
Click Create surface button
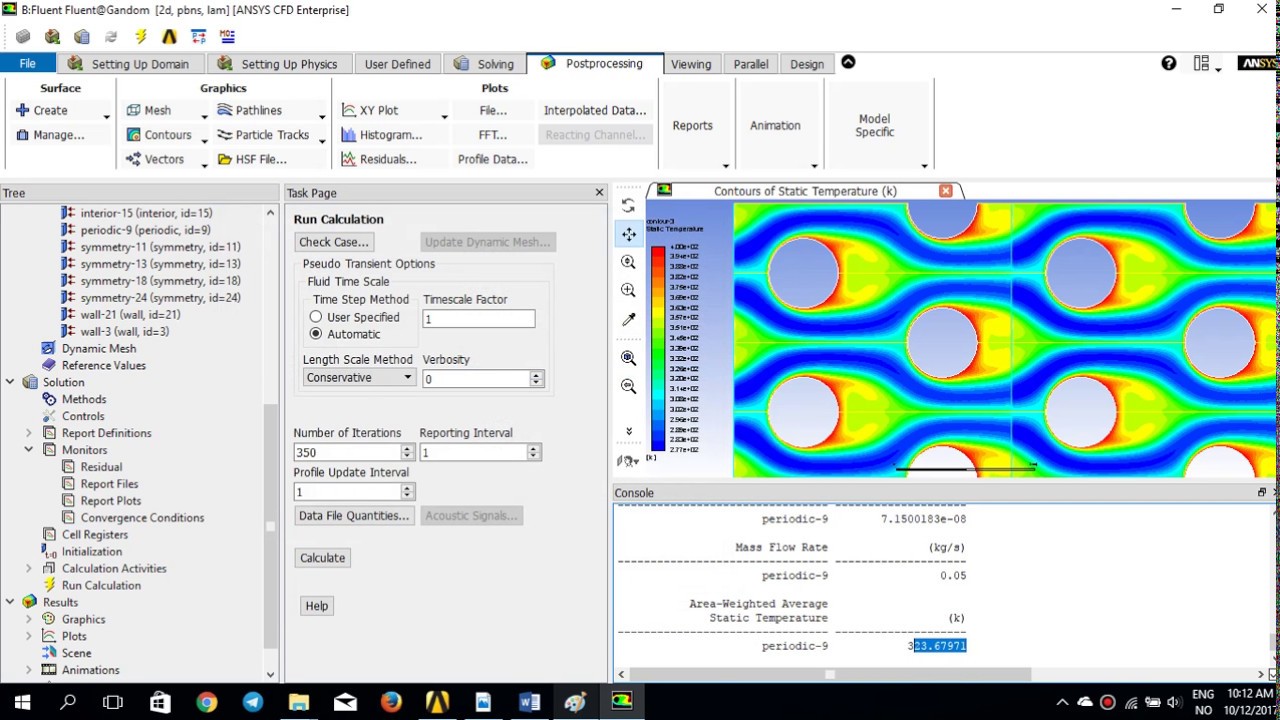(42, 110)
